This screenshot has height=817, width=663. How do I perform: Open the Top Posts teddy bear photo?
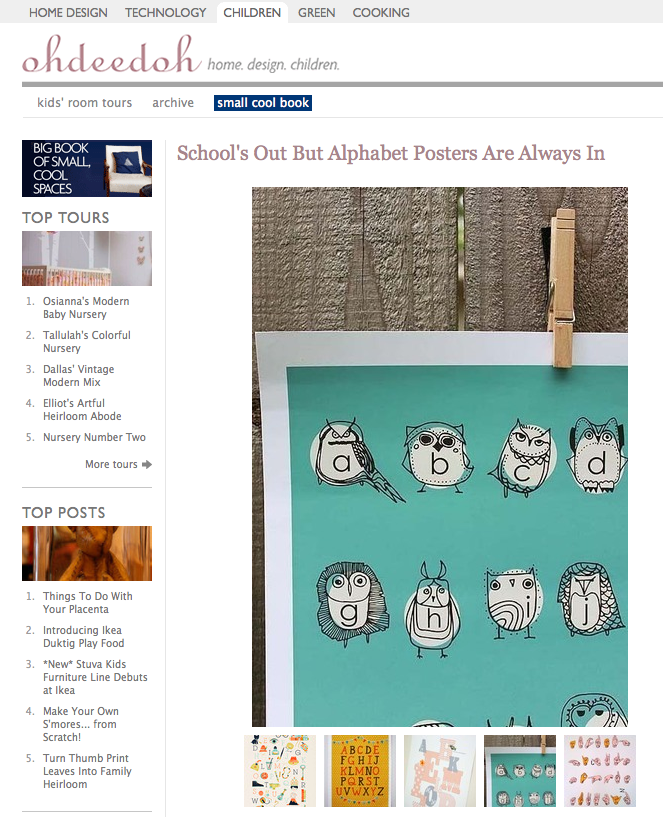87,553
